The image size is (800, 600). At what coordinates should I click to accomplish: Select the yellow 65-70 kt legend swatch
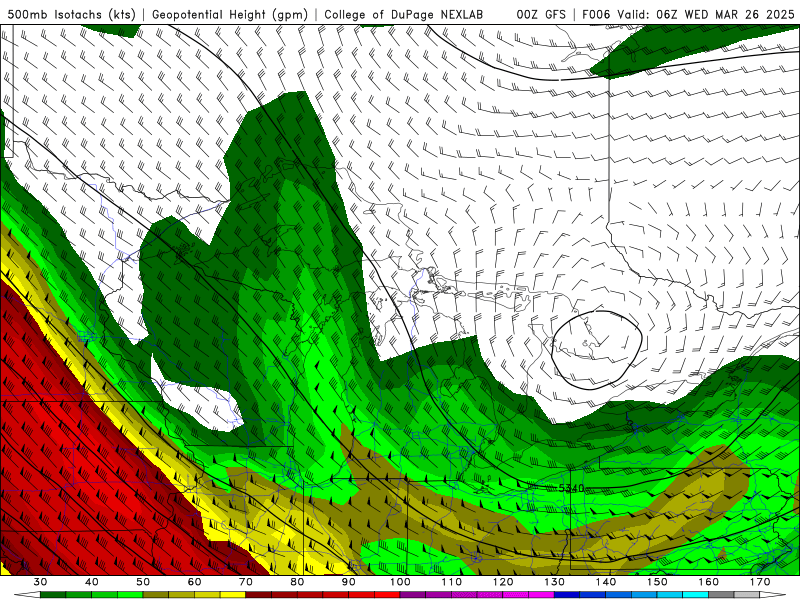coord(233,595)
